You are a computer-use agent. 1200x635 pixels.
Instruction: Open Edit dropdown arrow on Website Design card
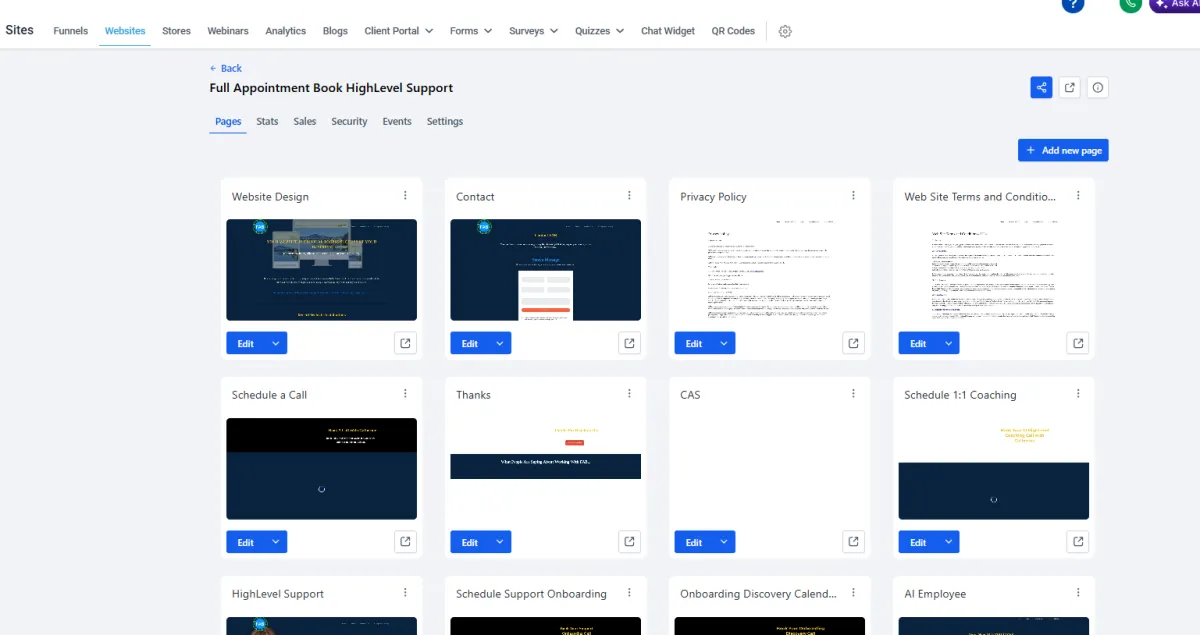276,343
